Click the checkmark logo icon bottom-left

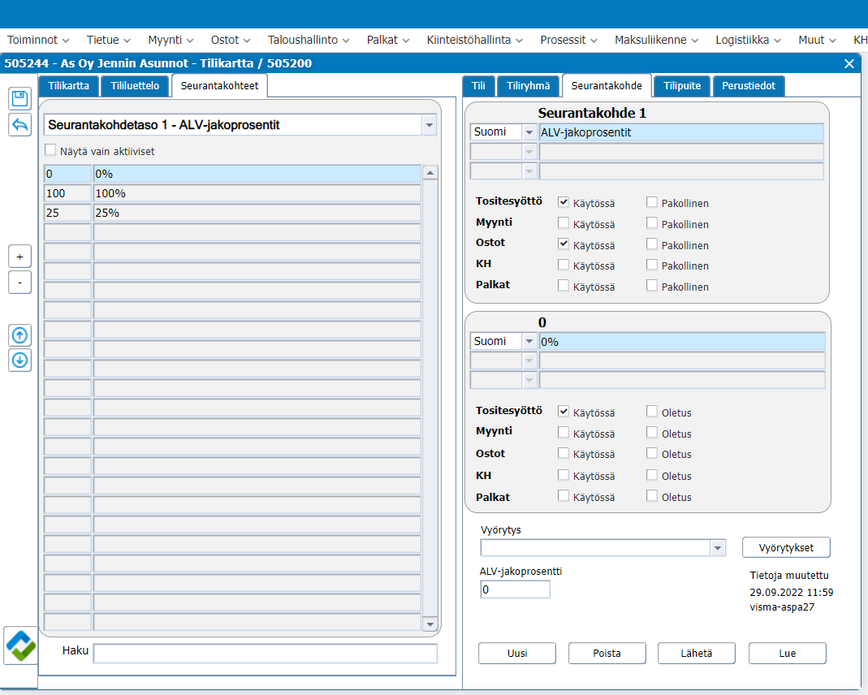tap(20, 645)
